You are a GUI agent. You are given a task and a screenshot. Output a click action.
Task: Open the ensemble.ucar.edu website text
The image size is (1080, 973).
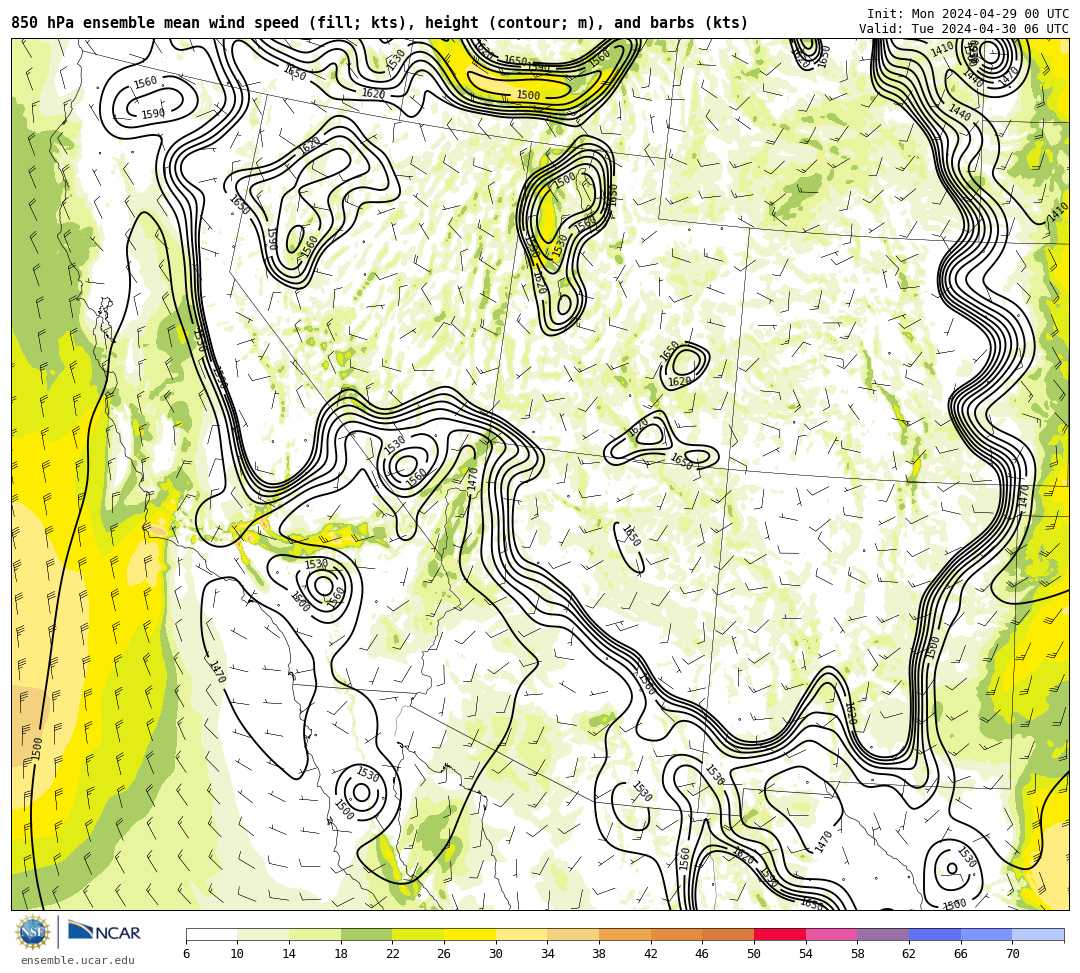78,961
